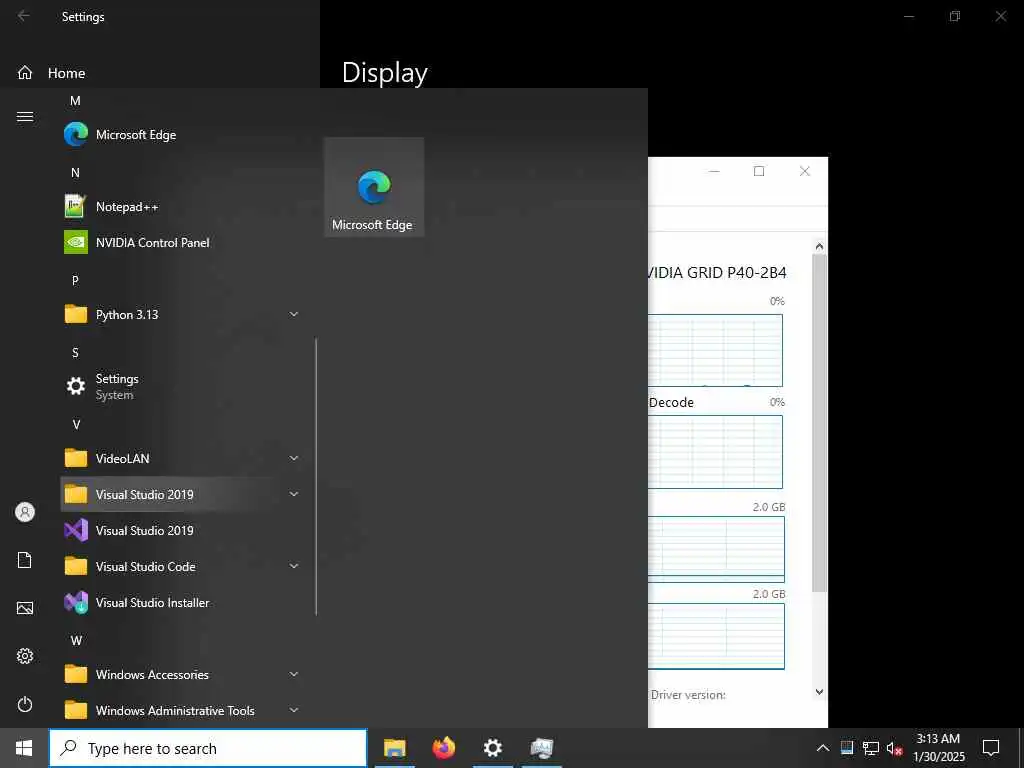Click the letter V section header
Screen dimensions: 1024x768
coord(76,424)
